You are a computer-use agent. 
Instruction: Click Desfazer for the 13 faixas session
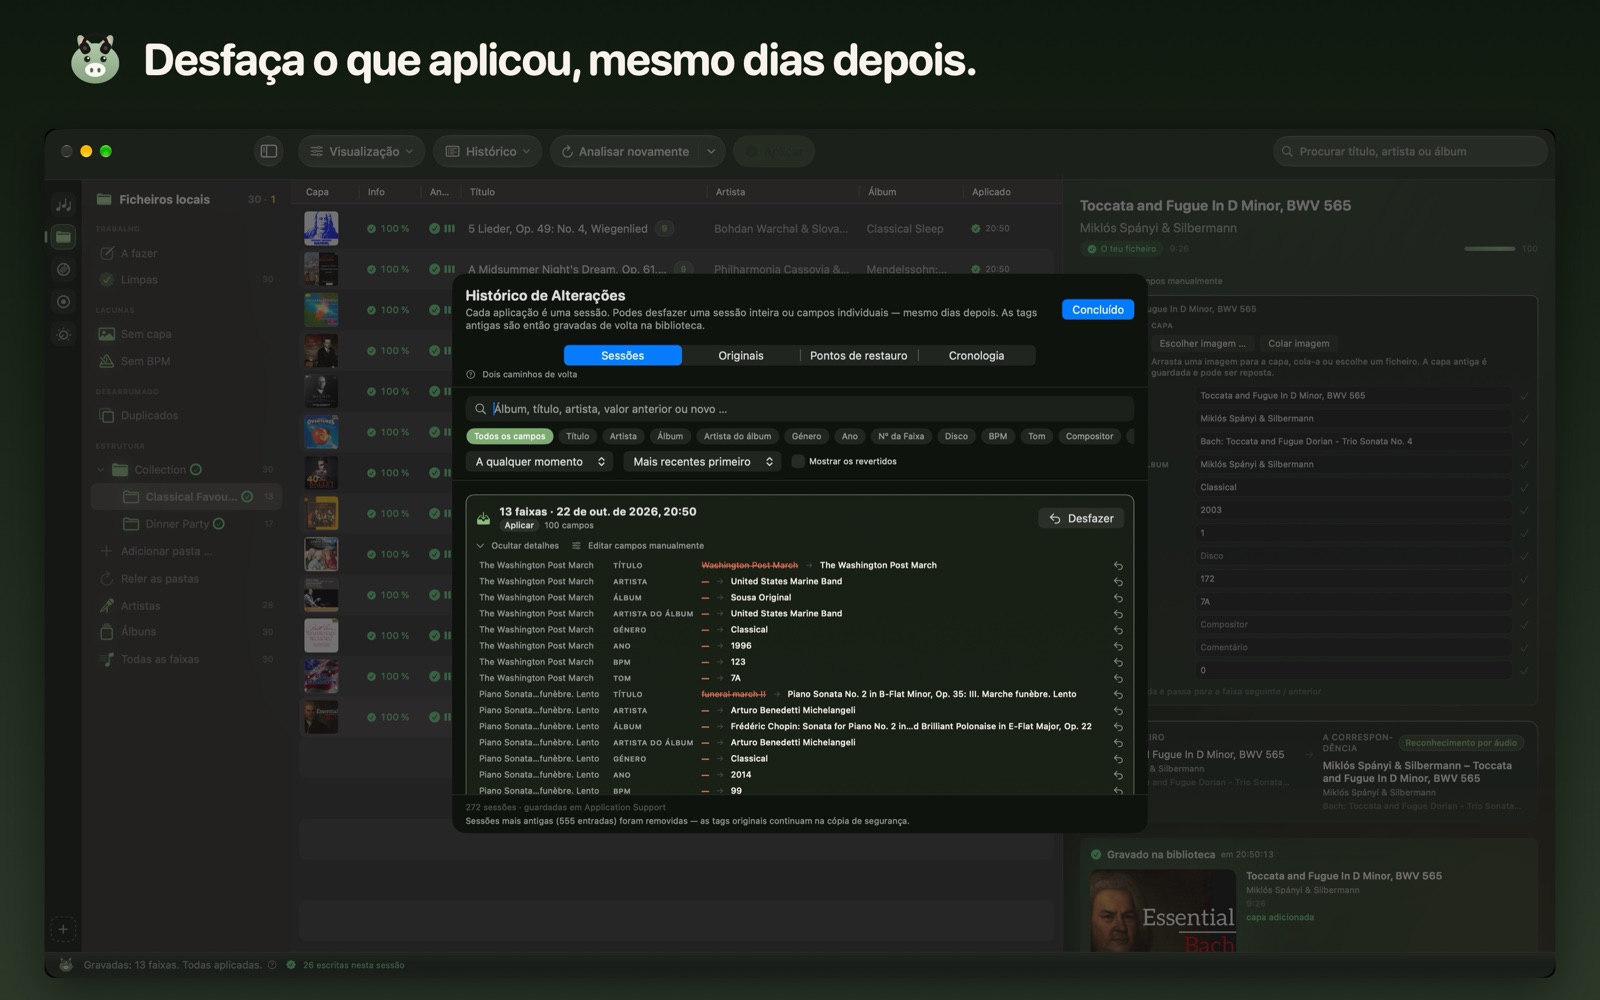pos(1081,519)
